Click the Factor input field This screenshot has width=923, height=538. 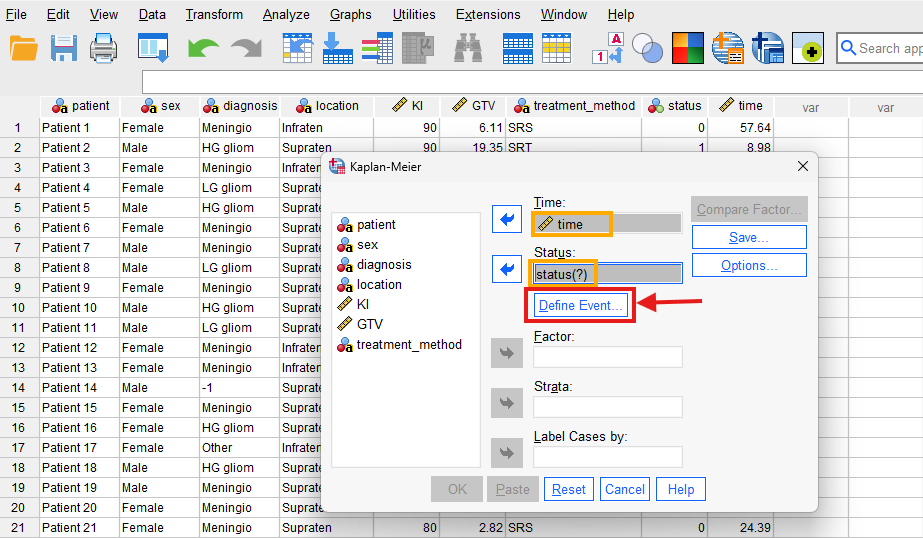click(x=607, y=357)
